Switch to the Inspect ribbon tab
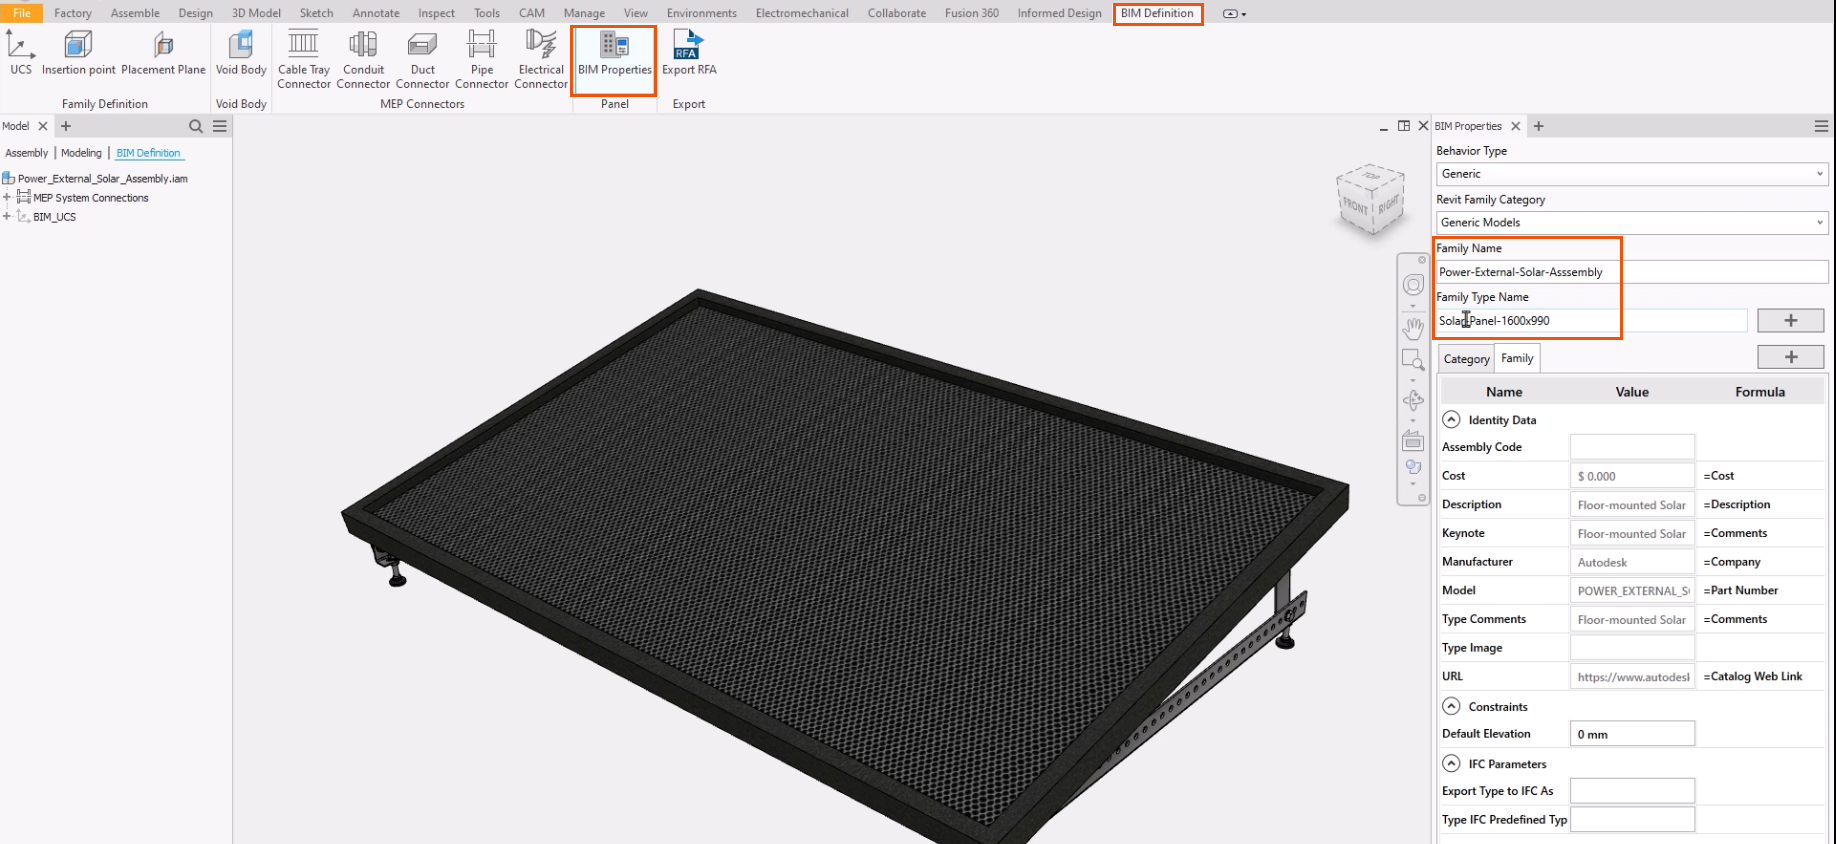 [x=436, y=13]
